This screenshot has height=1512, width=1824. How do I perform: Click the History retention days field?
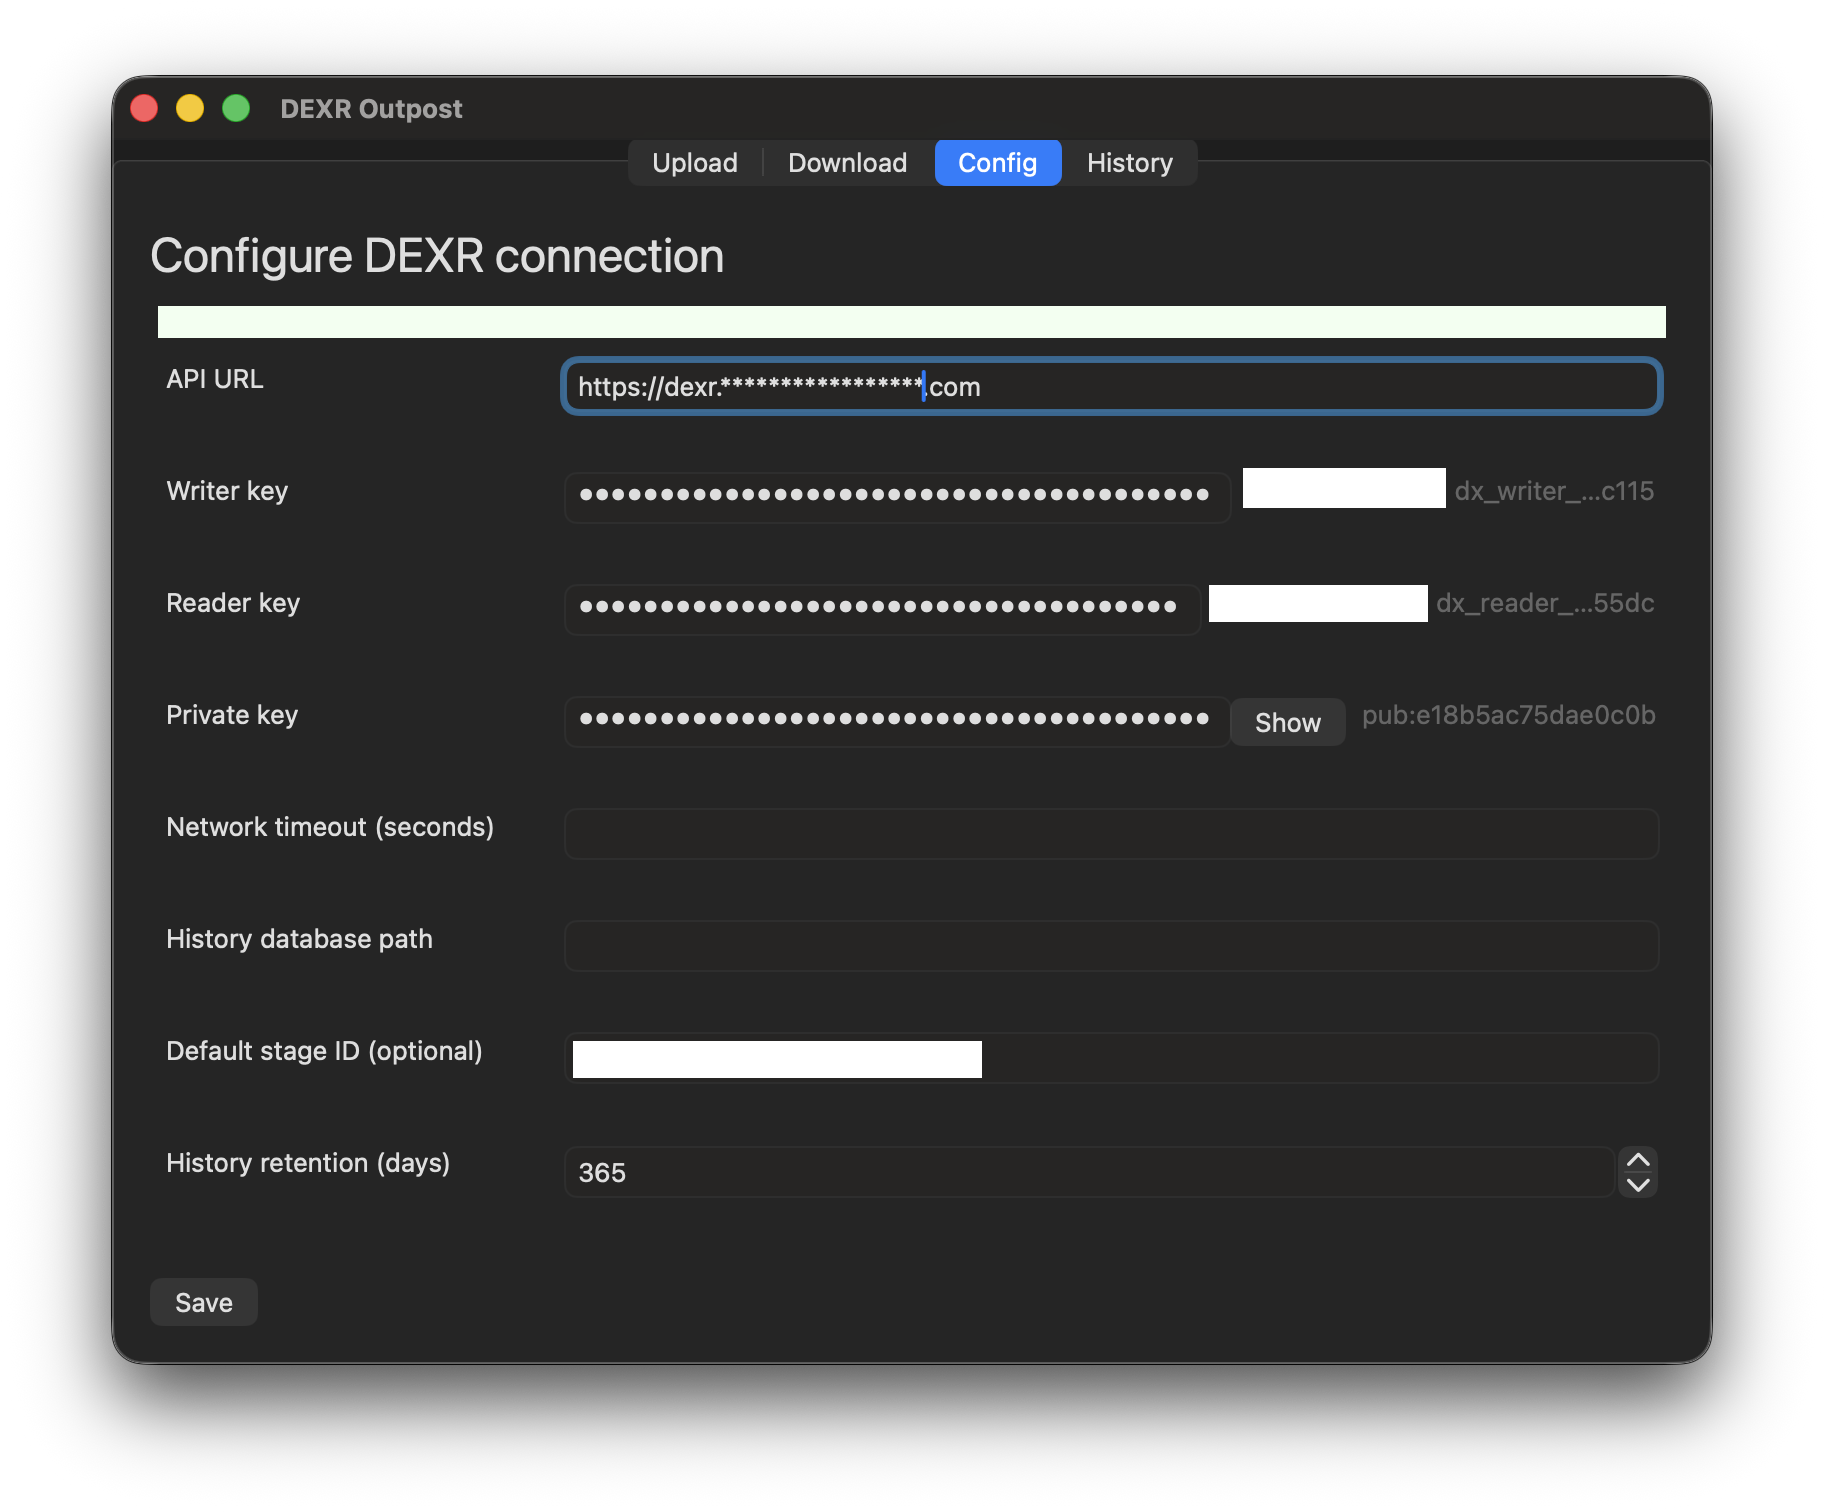tap(1090, 1172)
